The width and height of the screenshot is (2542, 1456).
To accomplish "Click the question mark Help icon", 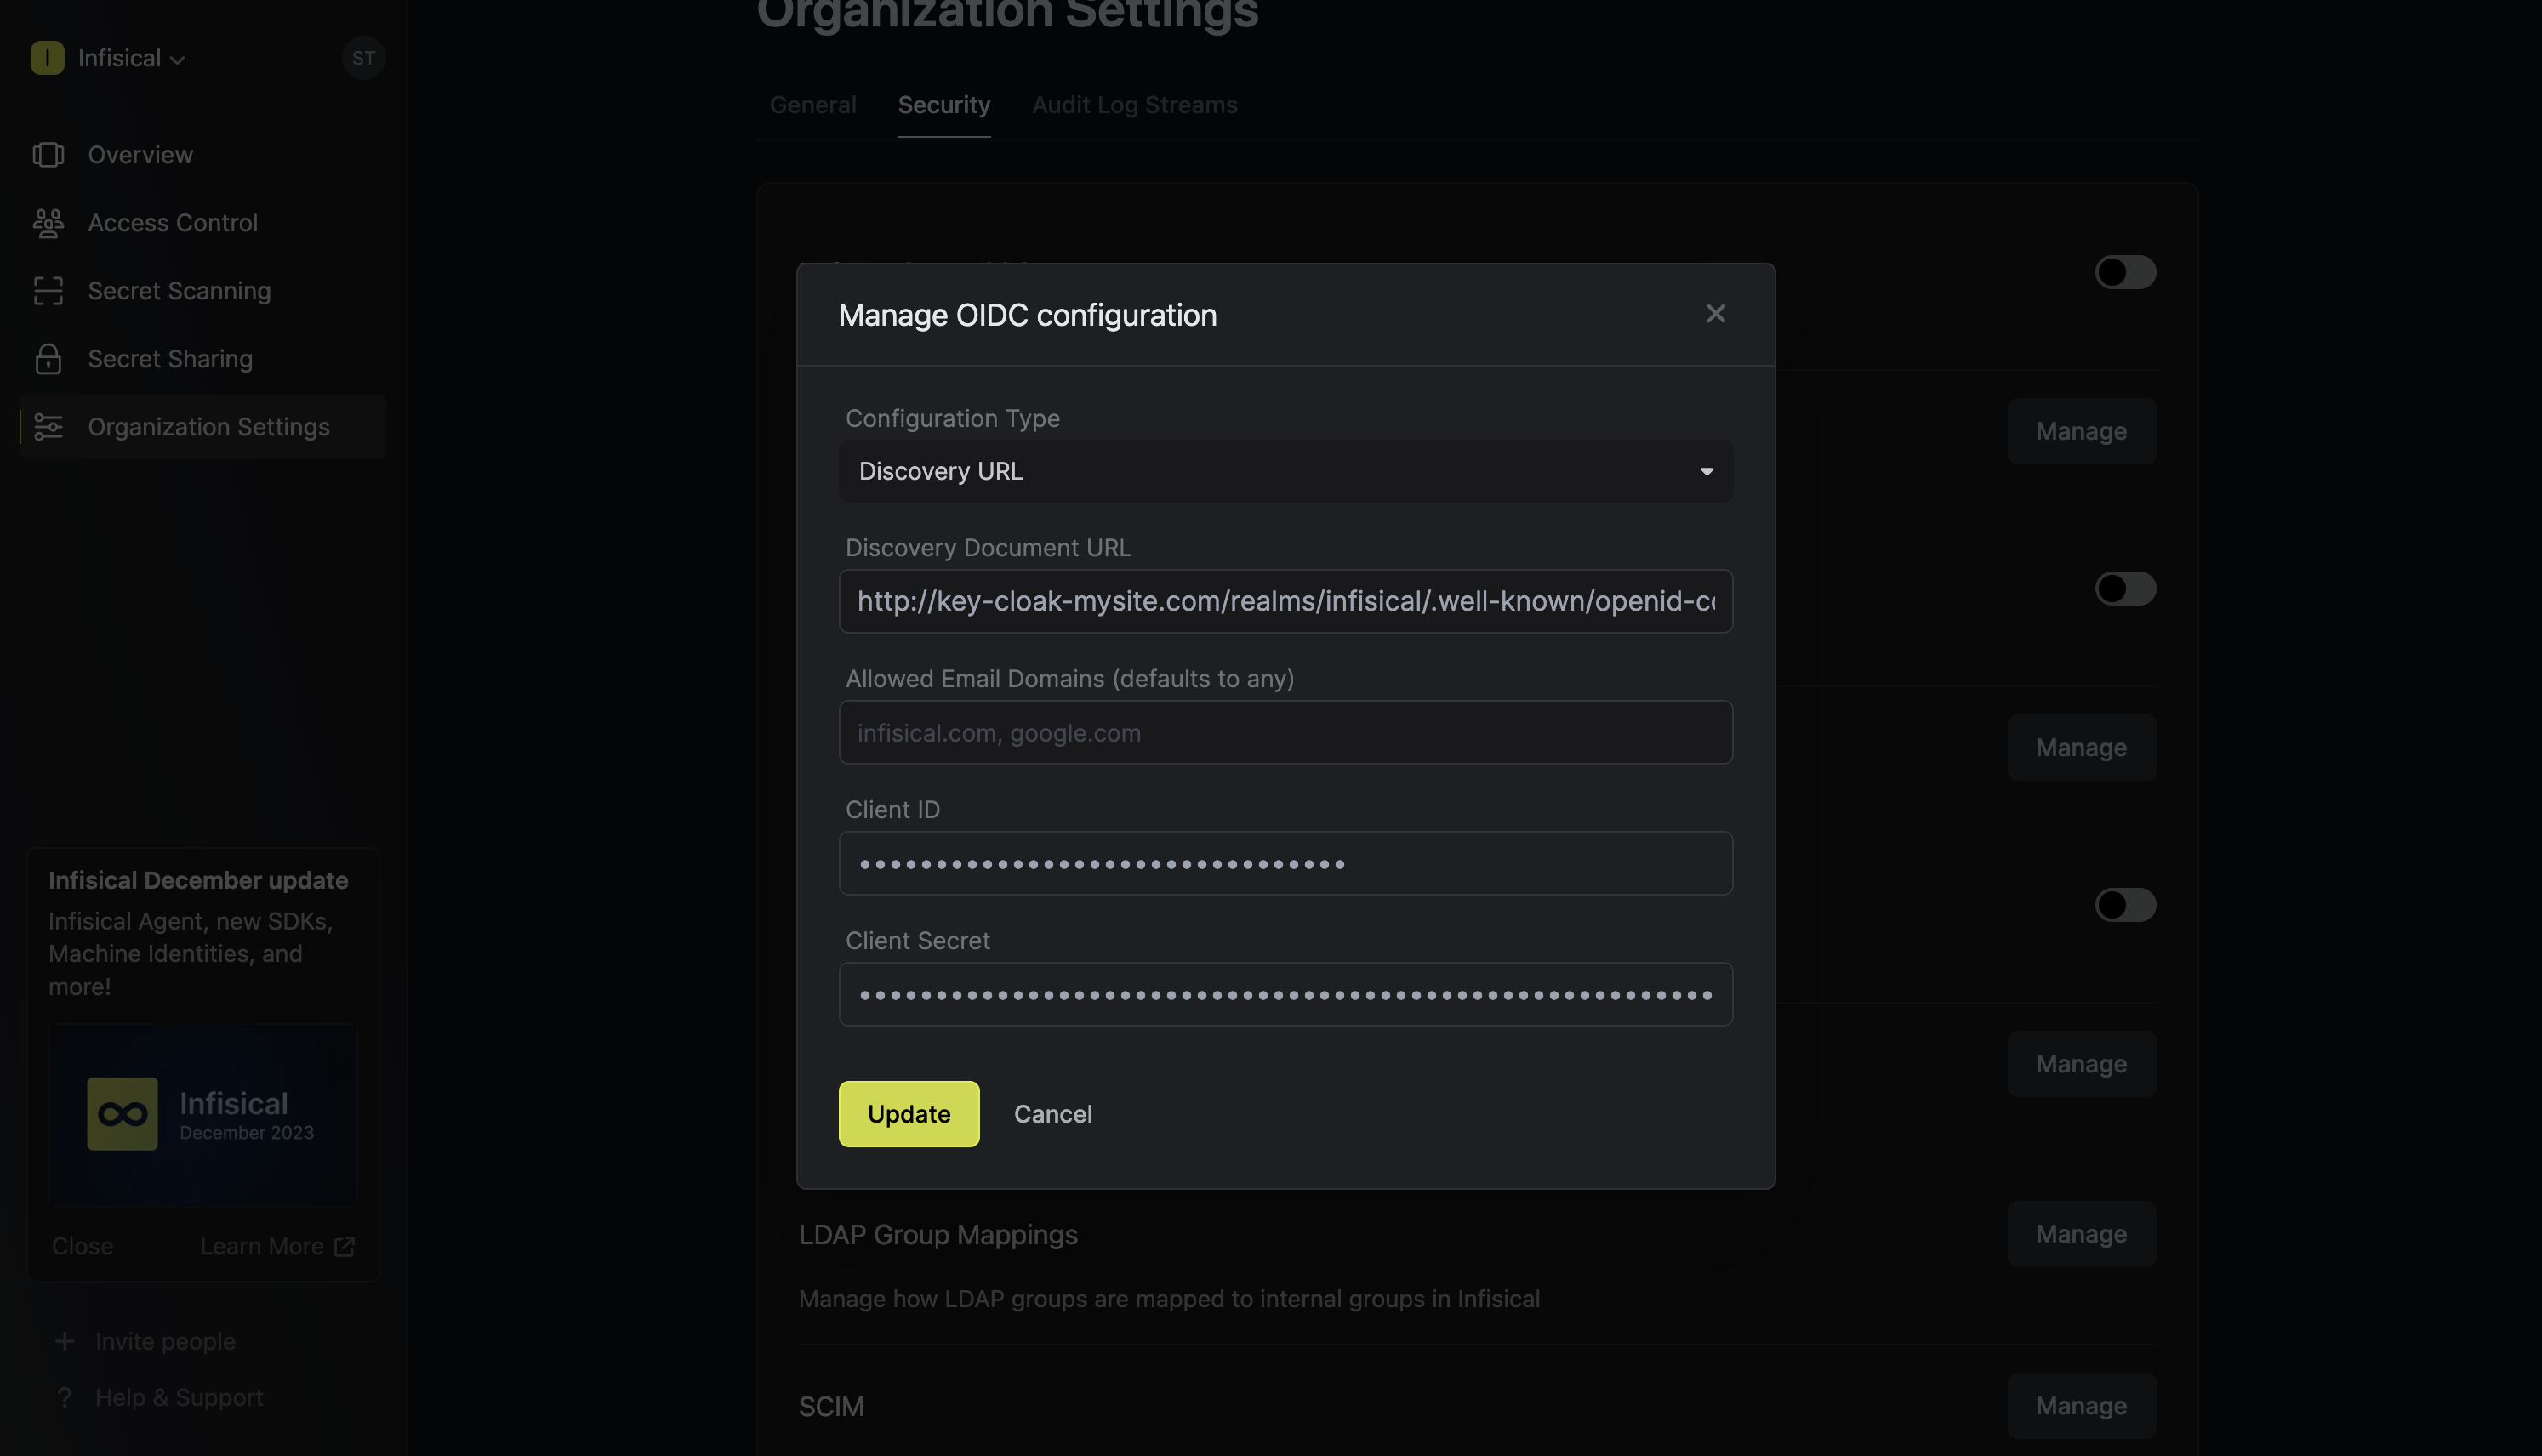I will tap(65, 1397).
